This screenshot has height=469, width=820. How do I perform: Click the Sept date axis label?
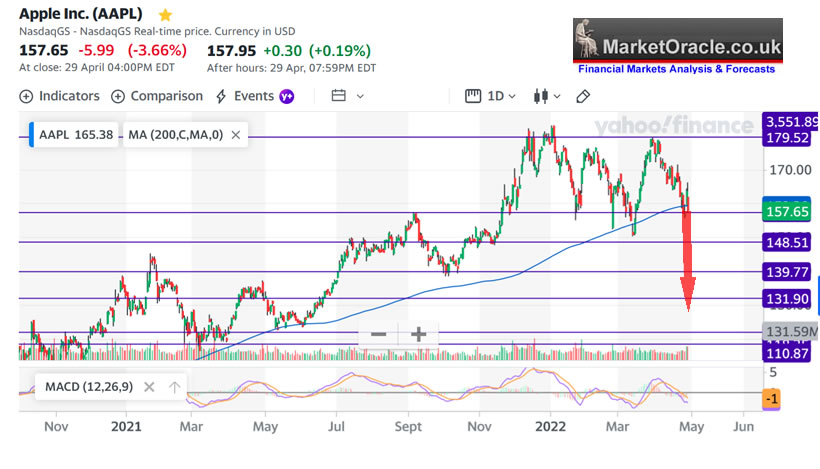coord(408,427)
